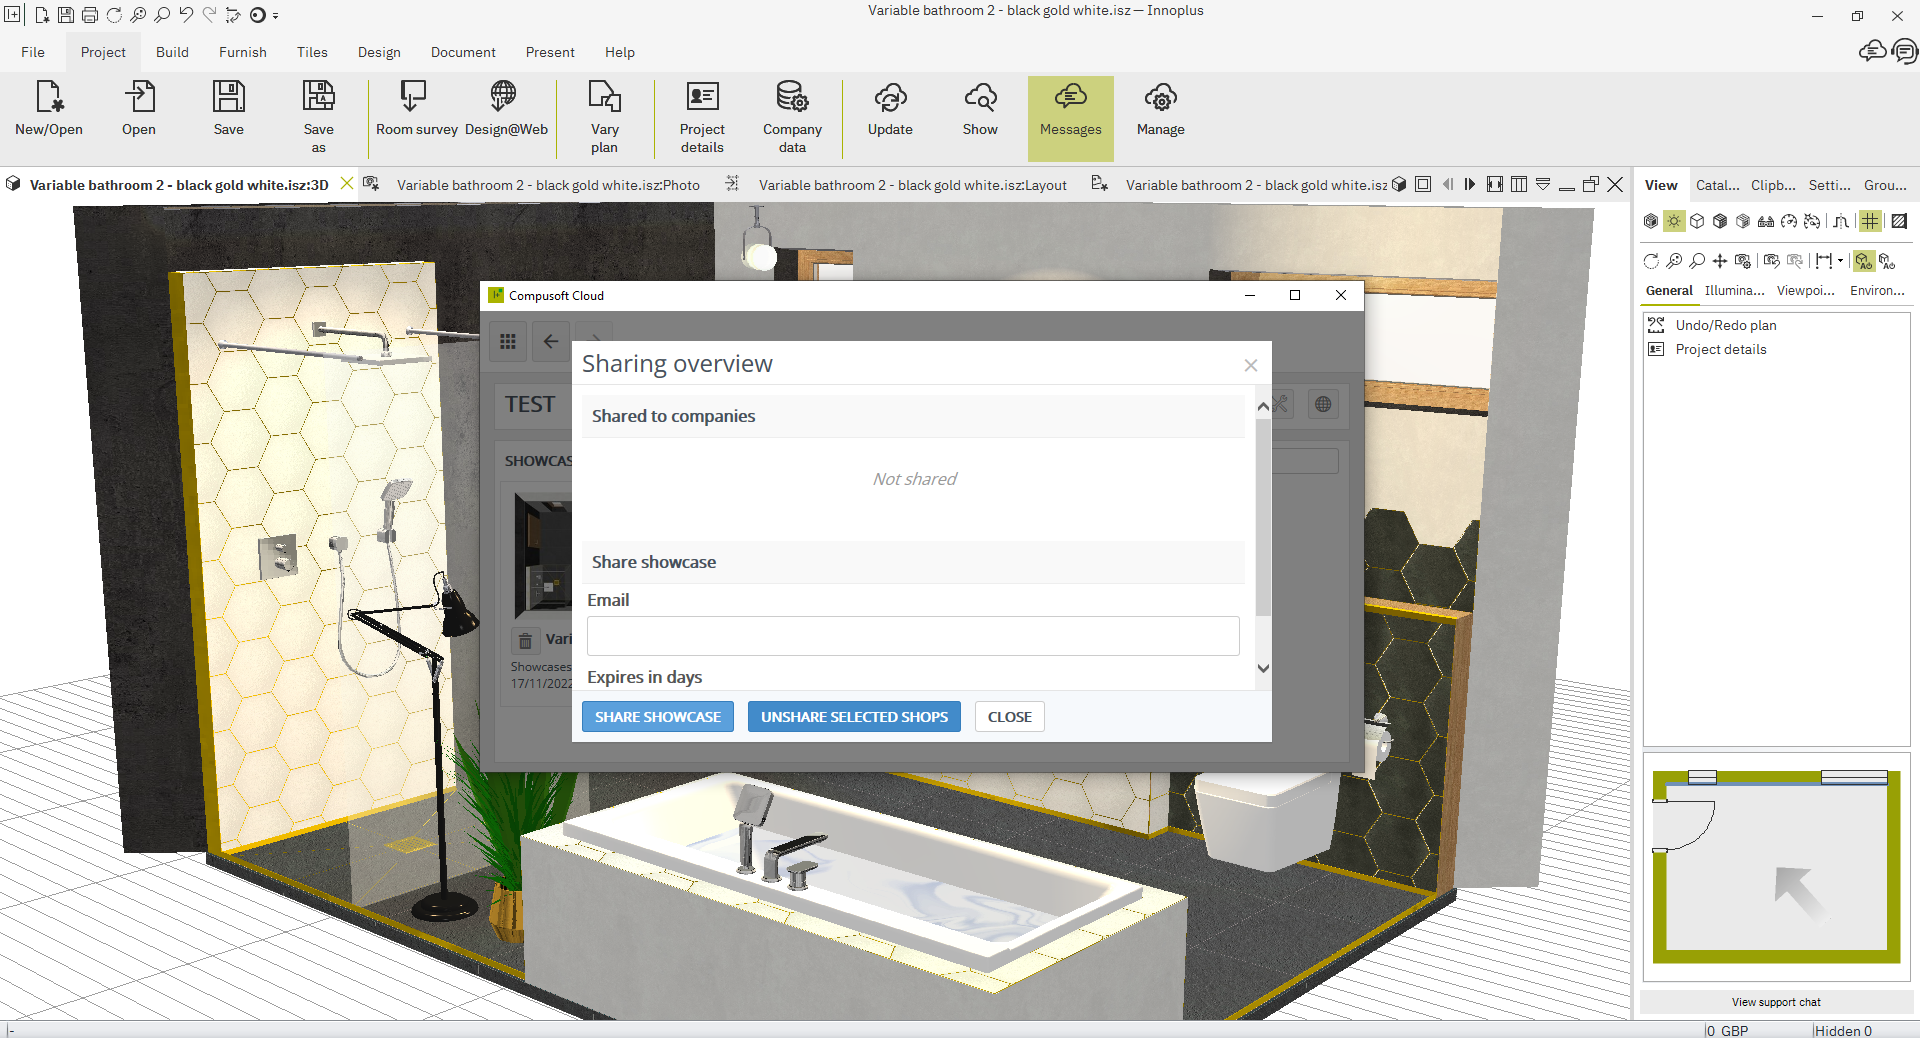The image size is (1920, 1038).
Task: Click the chat bubble icon at top right
Action: click(x=1904, y=51)
